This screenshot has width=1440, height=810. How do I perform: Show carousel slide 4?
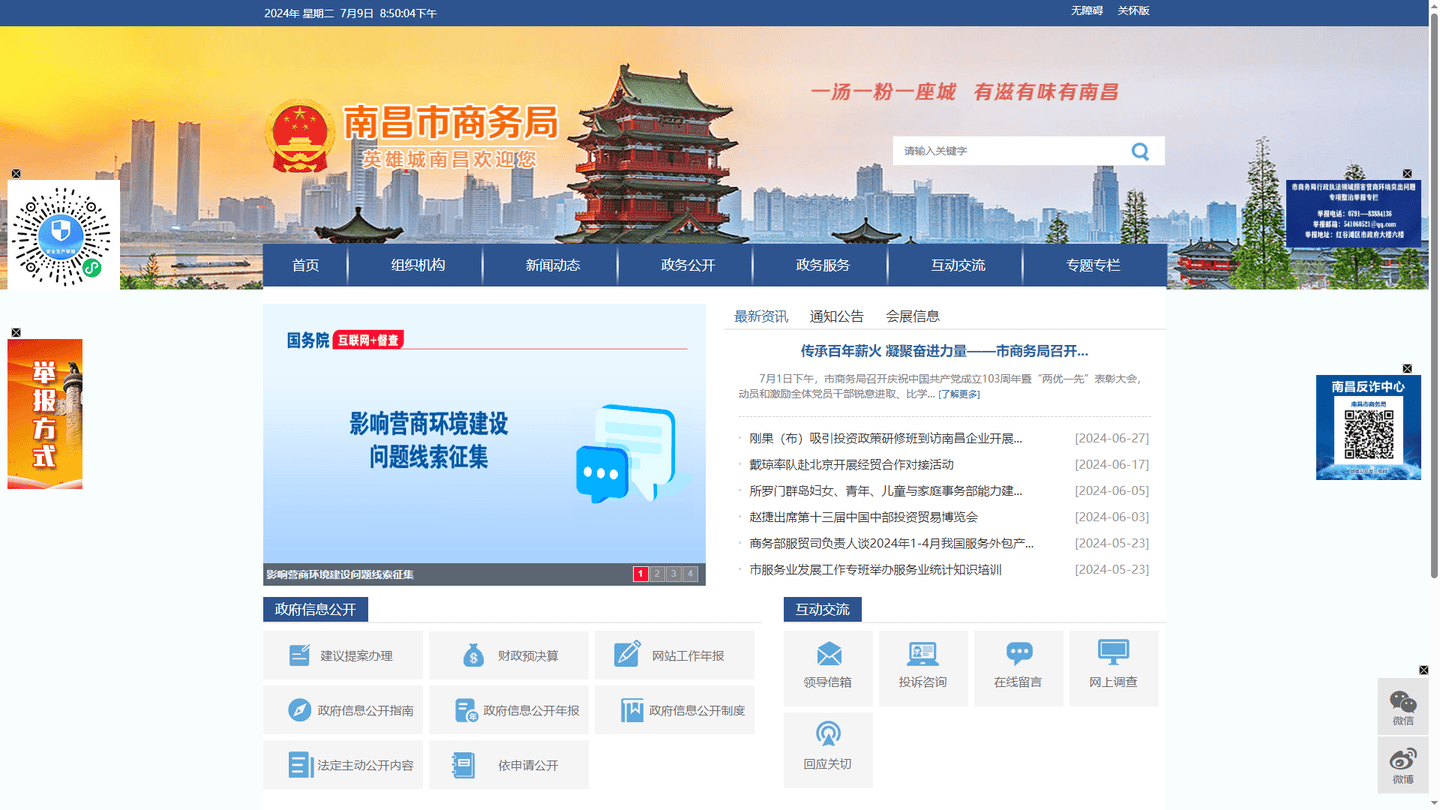[x=690, y=574]
